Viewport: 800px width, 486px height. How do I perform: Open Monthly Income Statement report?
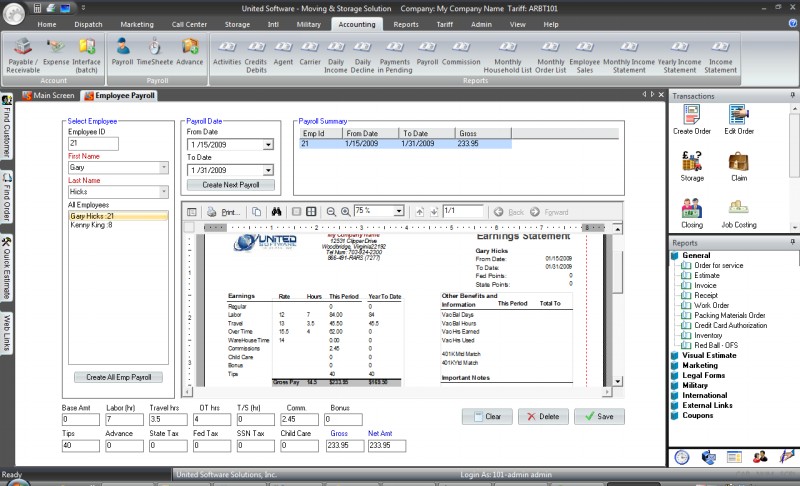[x=629, y=56]
